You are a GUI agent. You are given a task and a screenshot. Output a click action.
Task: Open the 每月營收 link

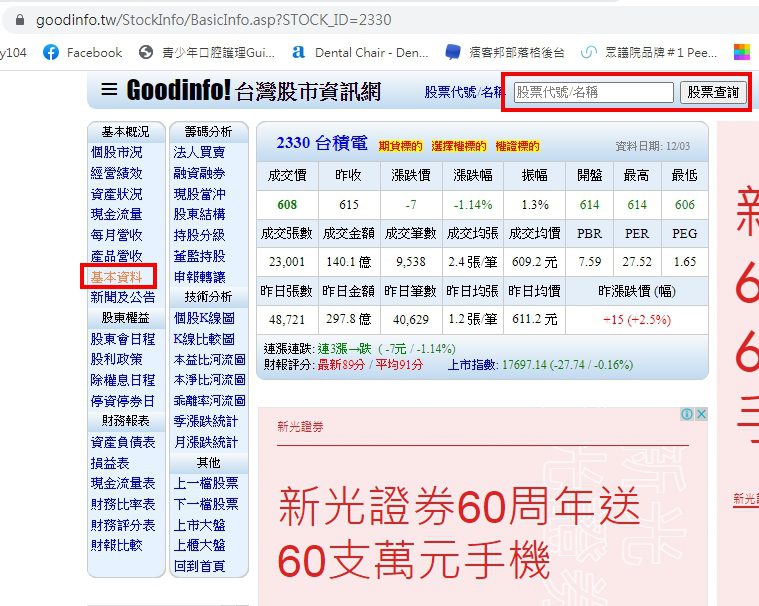pyautogui.click(x=116, y=235)
